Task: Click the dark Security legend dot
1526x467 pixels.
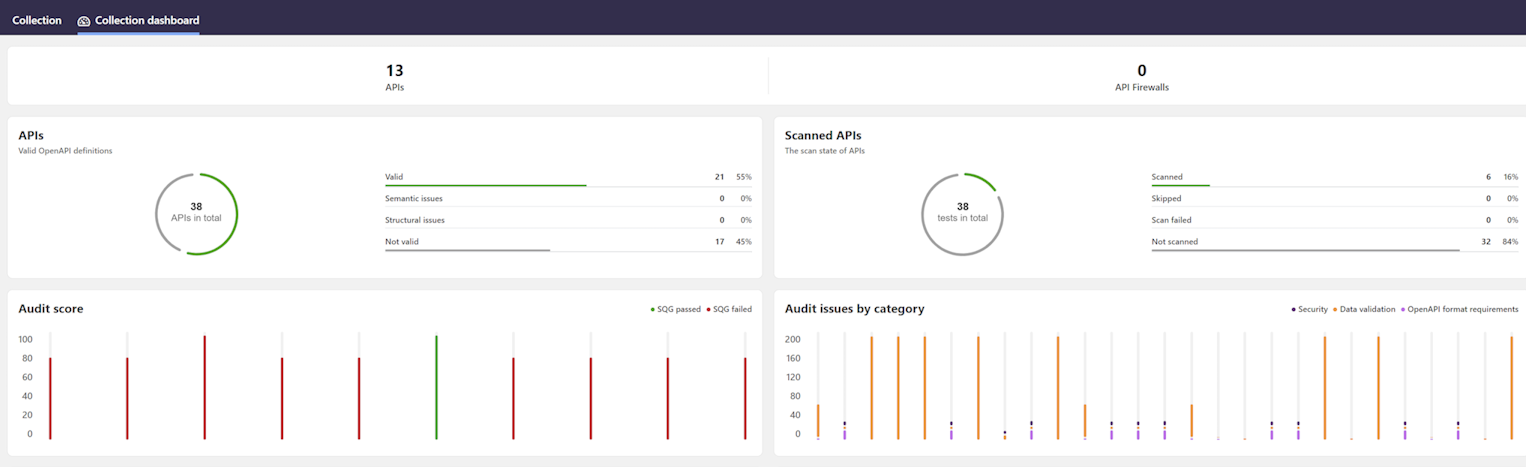Action: click(1294, 310)
